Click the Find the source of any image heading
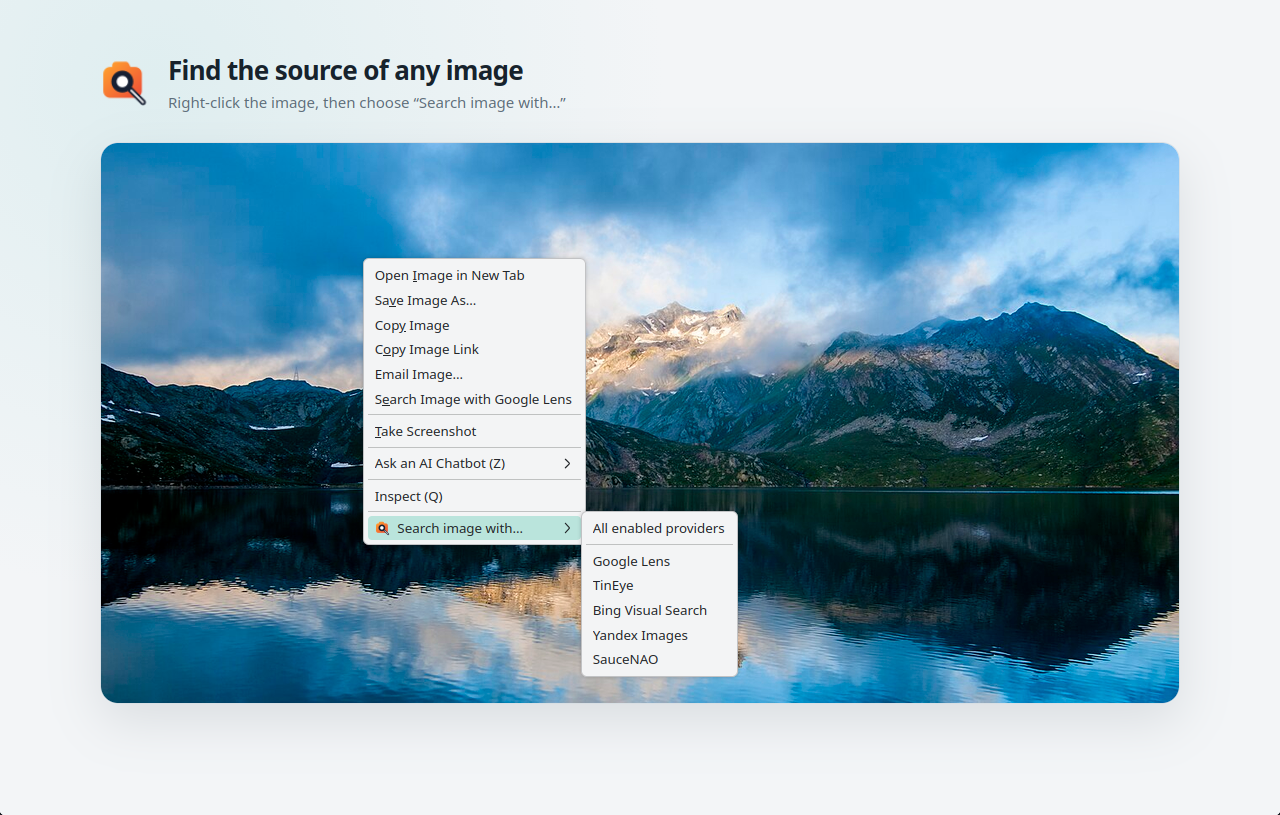The width and height of the screenshot is (1280, 815). (345, 71)
